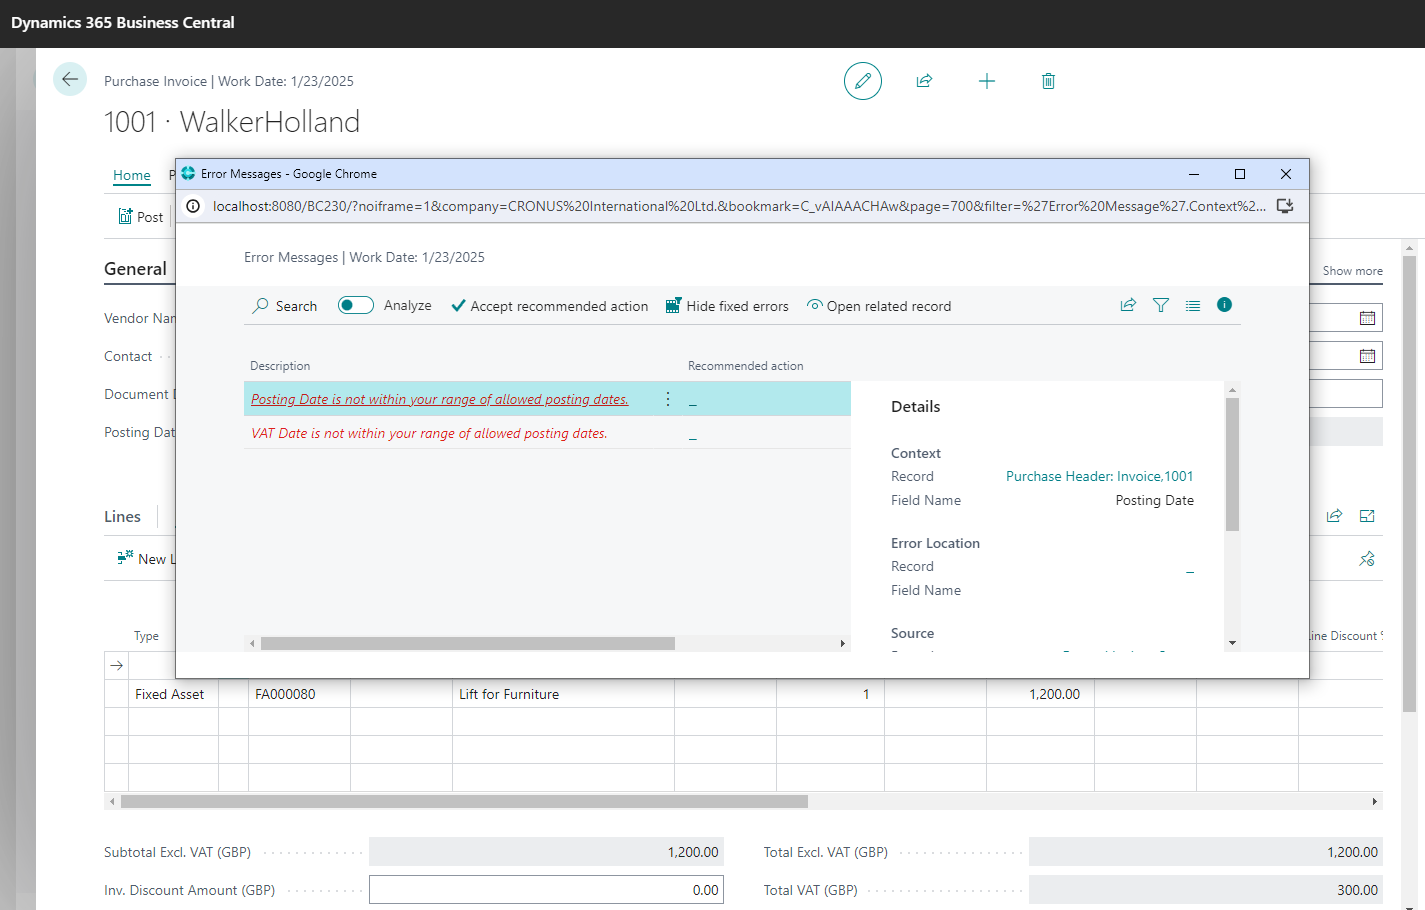Viewport: 1425px width, 910px height.
Task: Go back using the arrow button
Action: 70,79
